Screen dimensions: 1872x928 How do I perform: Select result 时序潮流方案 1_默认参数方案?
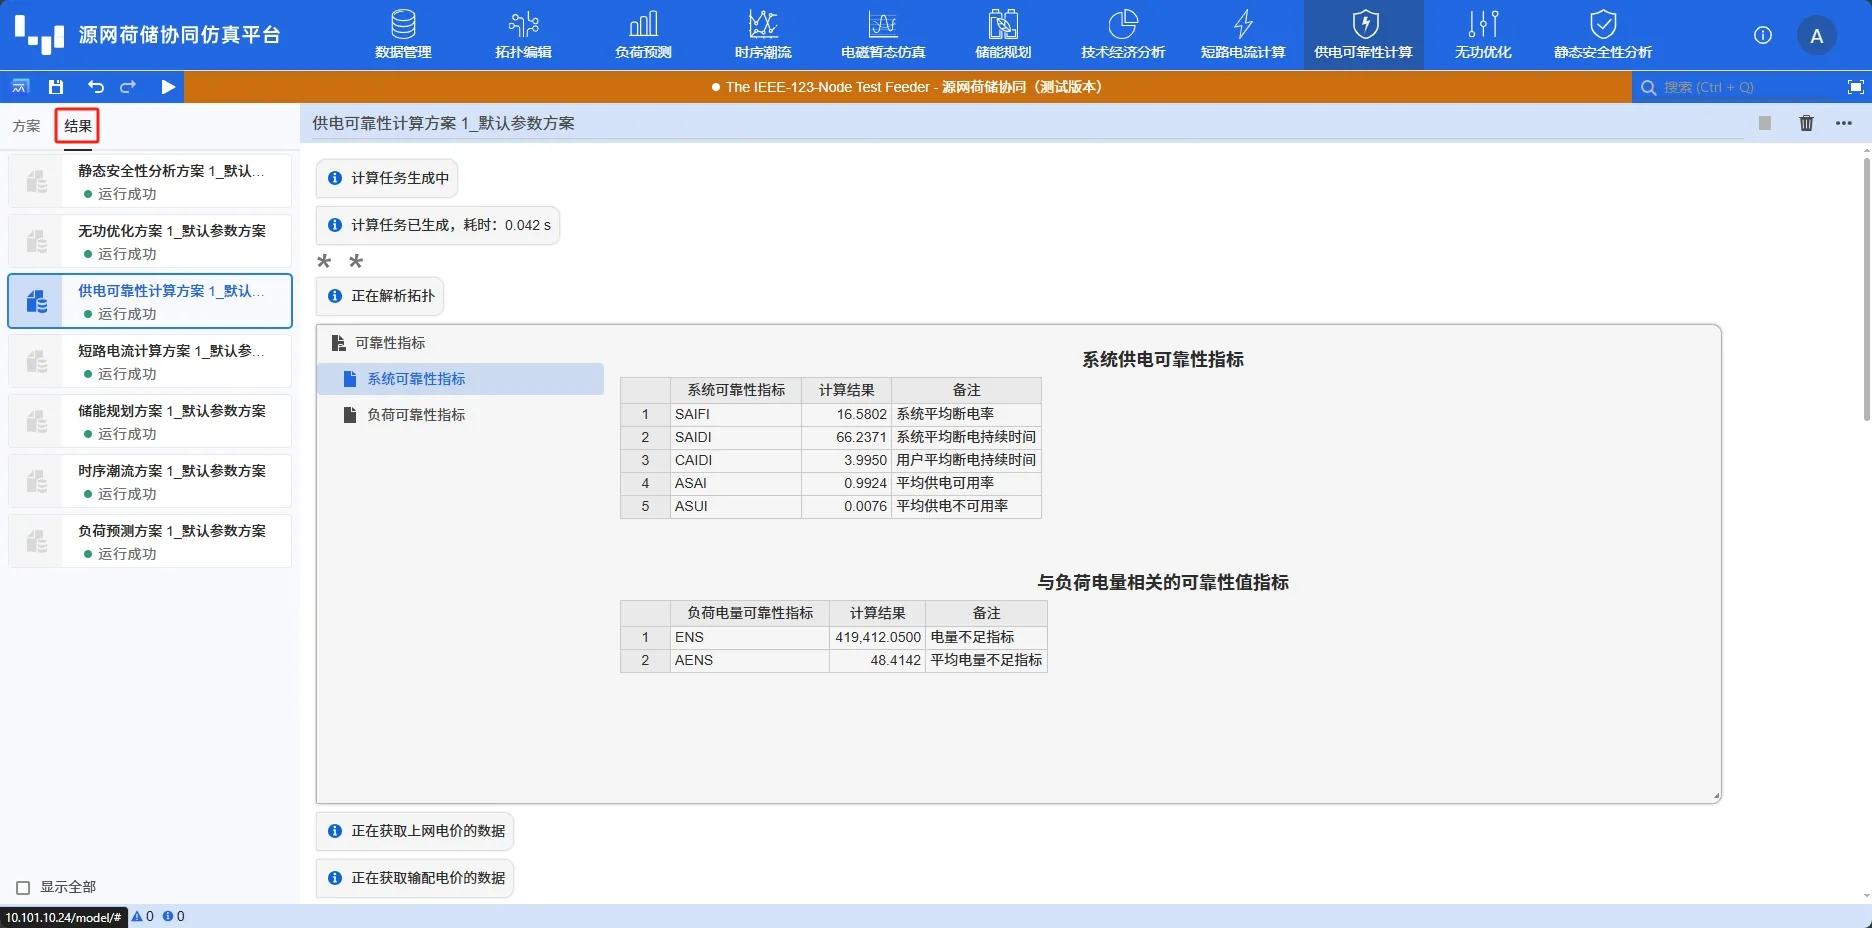pyautogui.click(x=150, y=481)
